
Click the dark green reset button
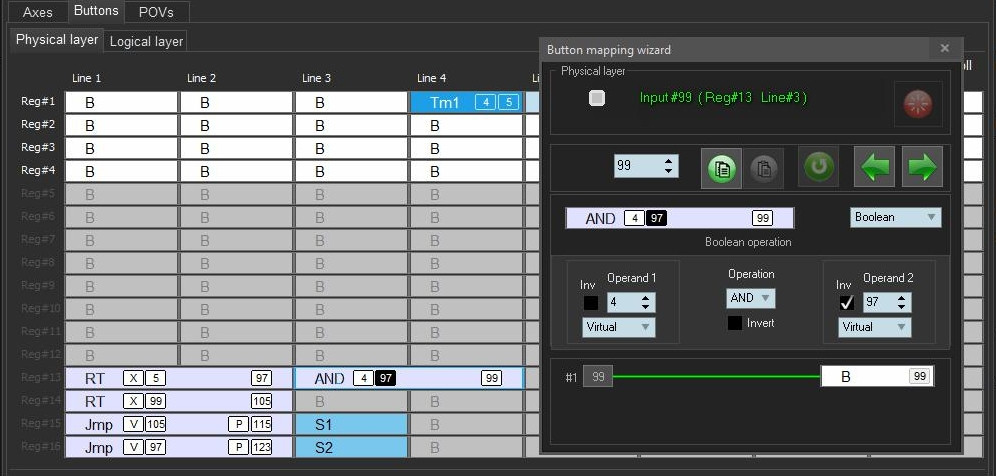818,167
